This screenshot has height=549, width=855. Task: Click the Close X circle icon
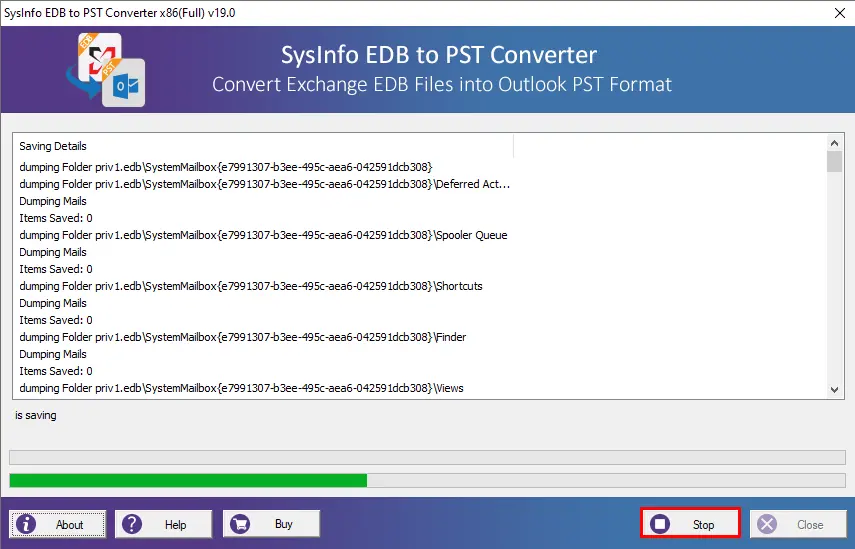(x=767, y=524)
